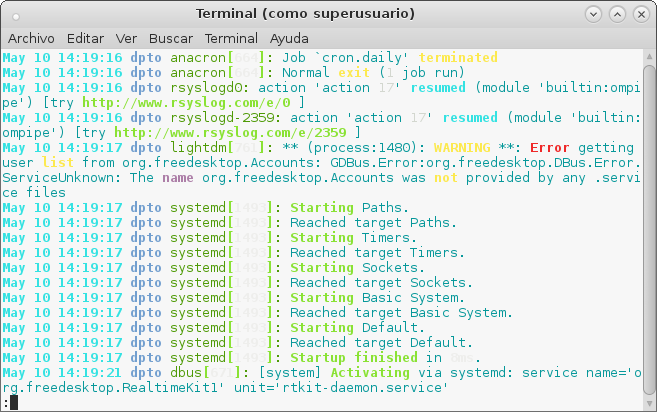Click the 'Normal exit' log text
Viewport: 657px width, 412px height.
(x=326, y=73)
